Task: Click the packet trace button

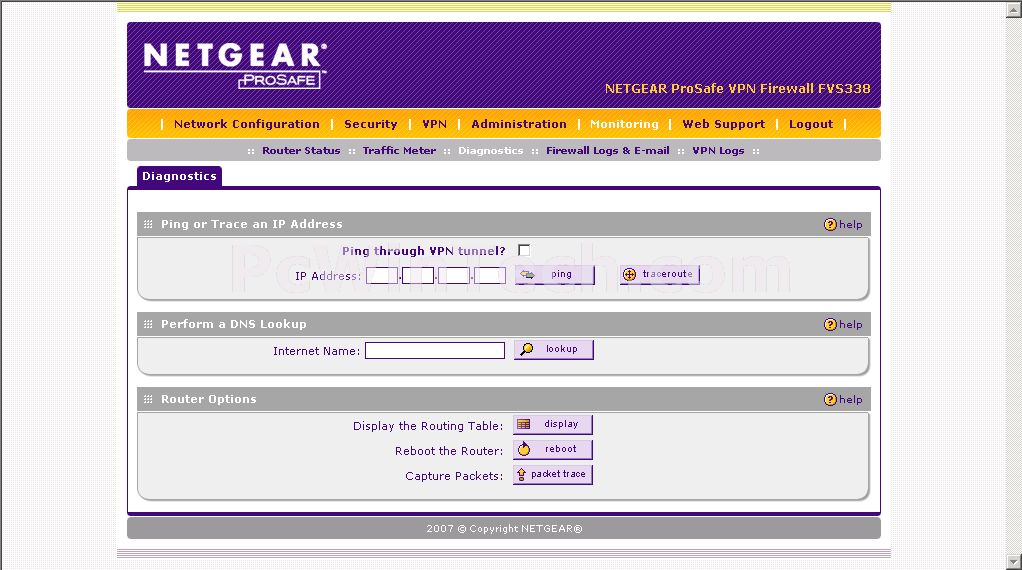Action: 553,474
